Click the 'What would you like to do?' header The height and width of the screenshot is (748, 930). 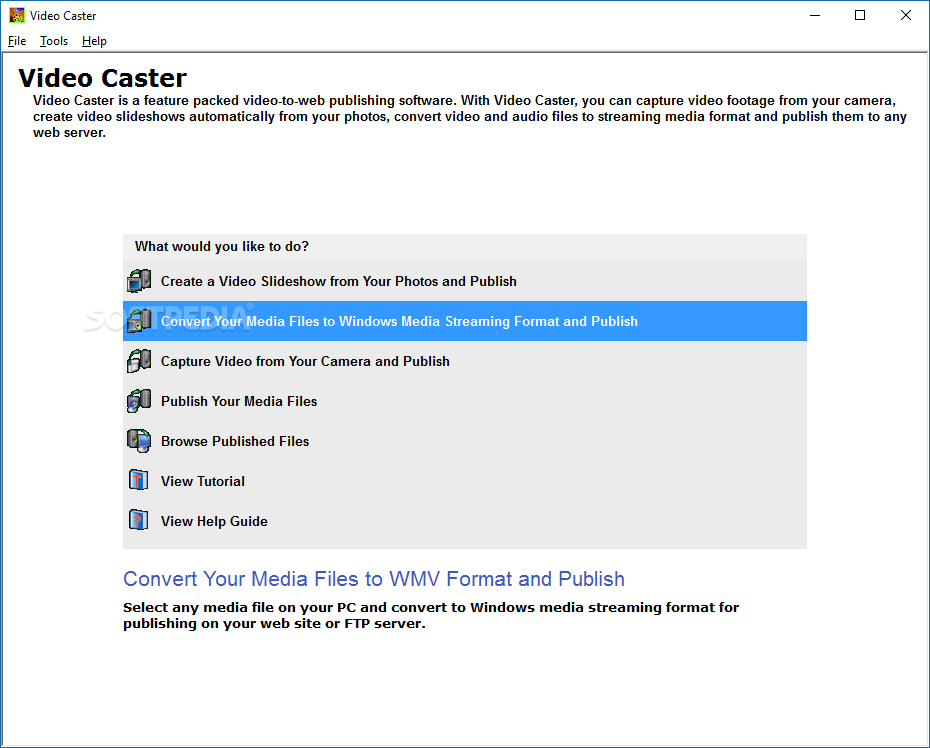[222, 246]
